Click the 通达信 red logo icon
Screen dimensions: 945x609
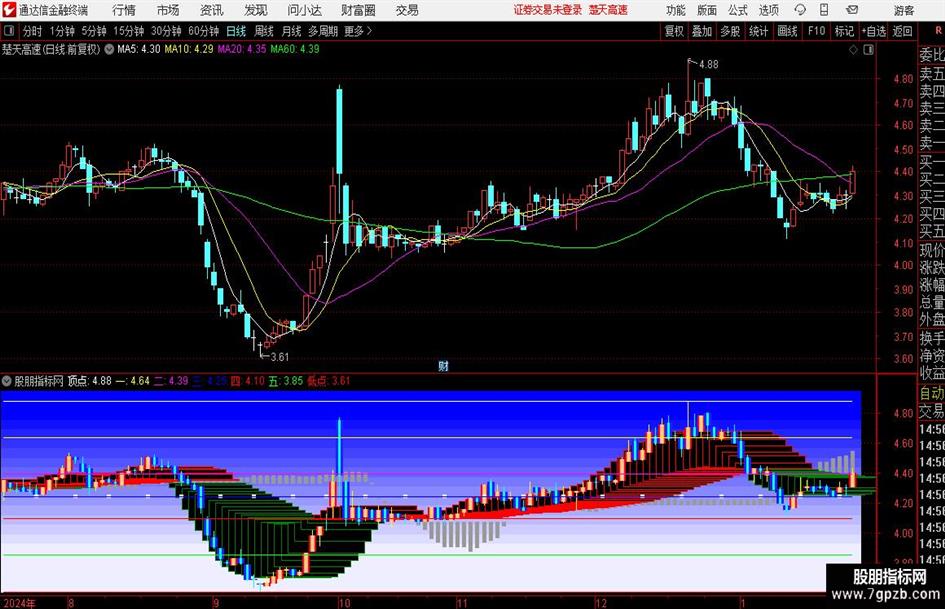pyautogui.click(x=9, y=10)
